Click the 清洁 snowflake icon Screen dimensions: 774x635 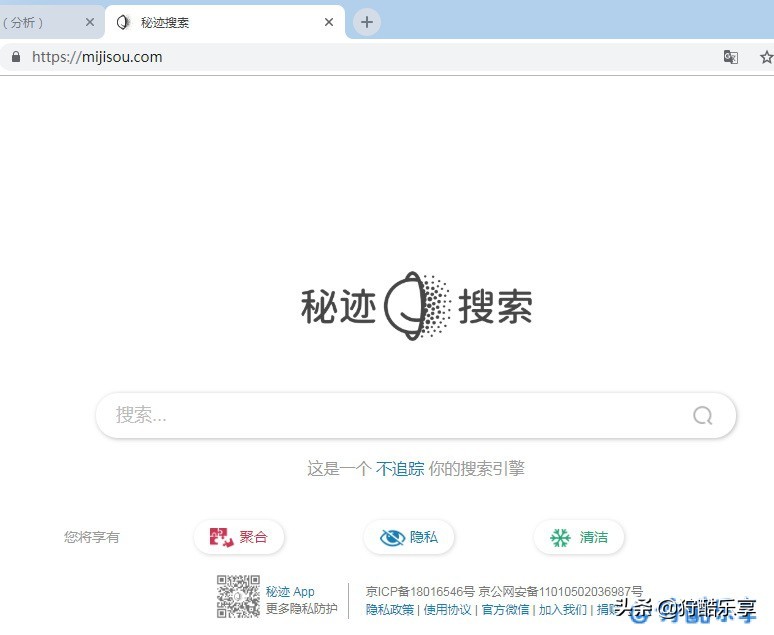(560, 537)
